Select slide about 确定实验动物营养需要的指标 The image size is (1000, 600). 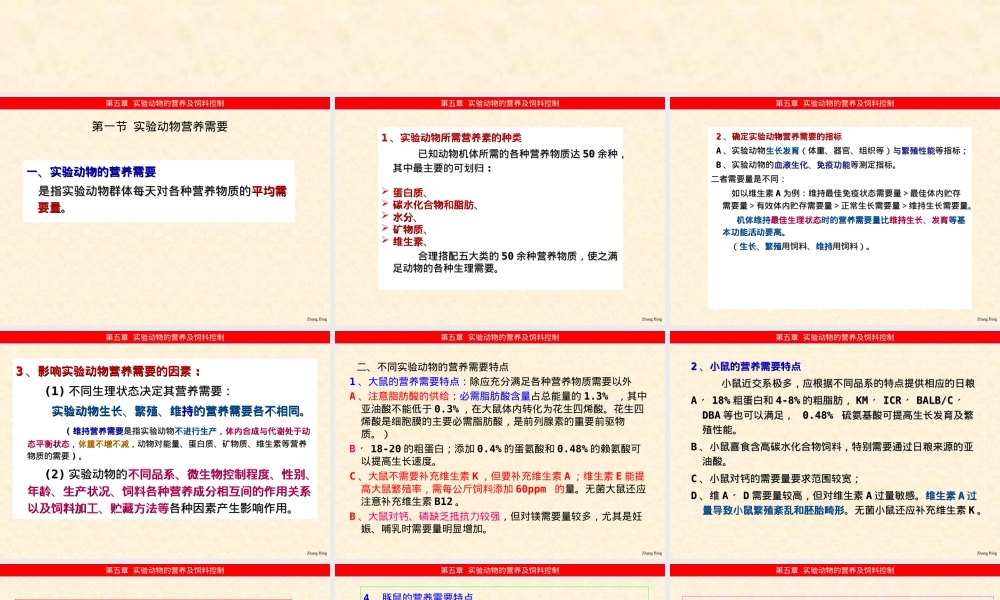(835, 211)
